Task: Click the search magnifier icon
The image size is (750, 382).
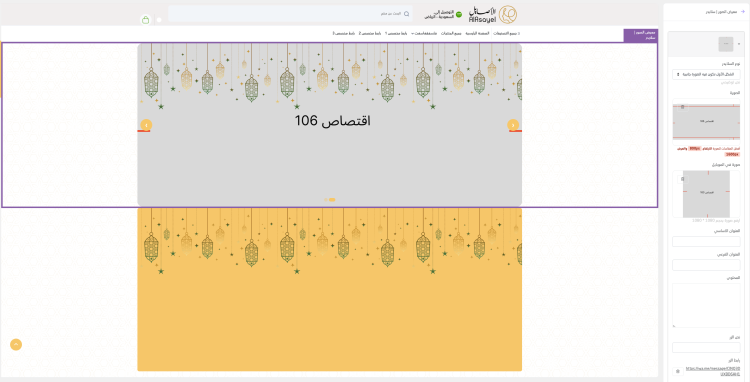Action: point(407,14)
